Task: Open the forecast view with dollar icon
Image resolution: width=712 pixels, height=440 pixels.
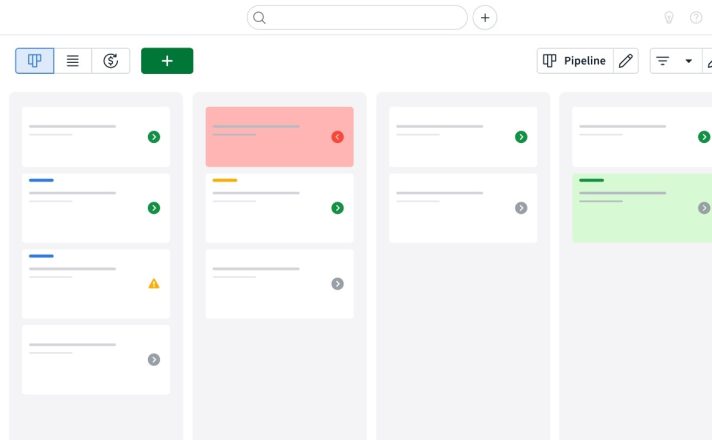Action: point(111,61)
